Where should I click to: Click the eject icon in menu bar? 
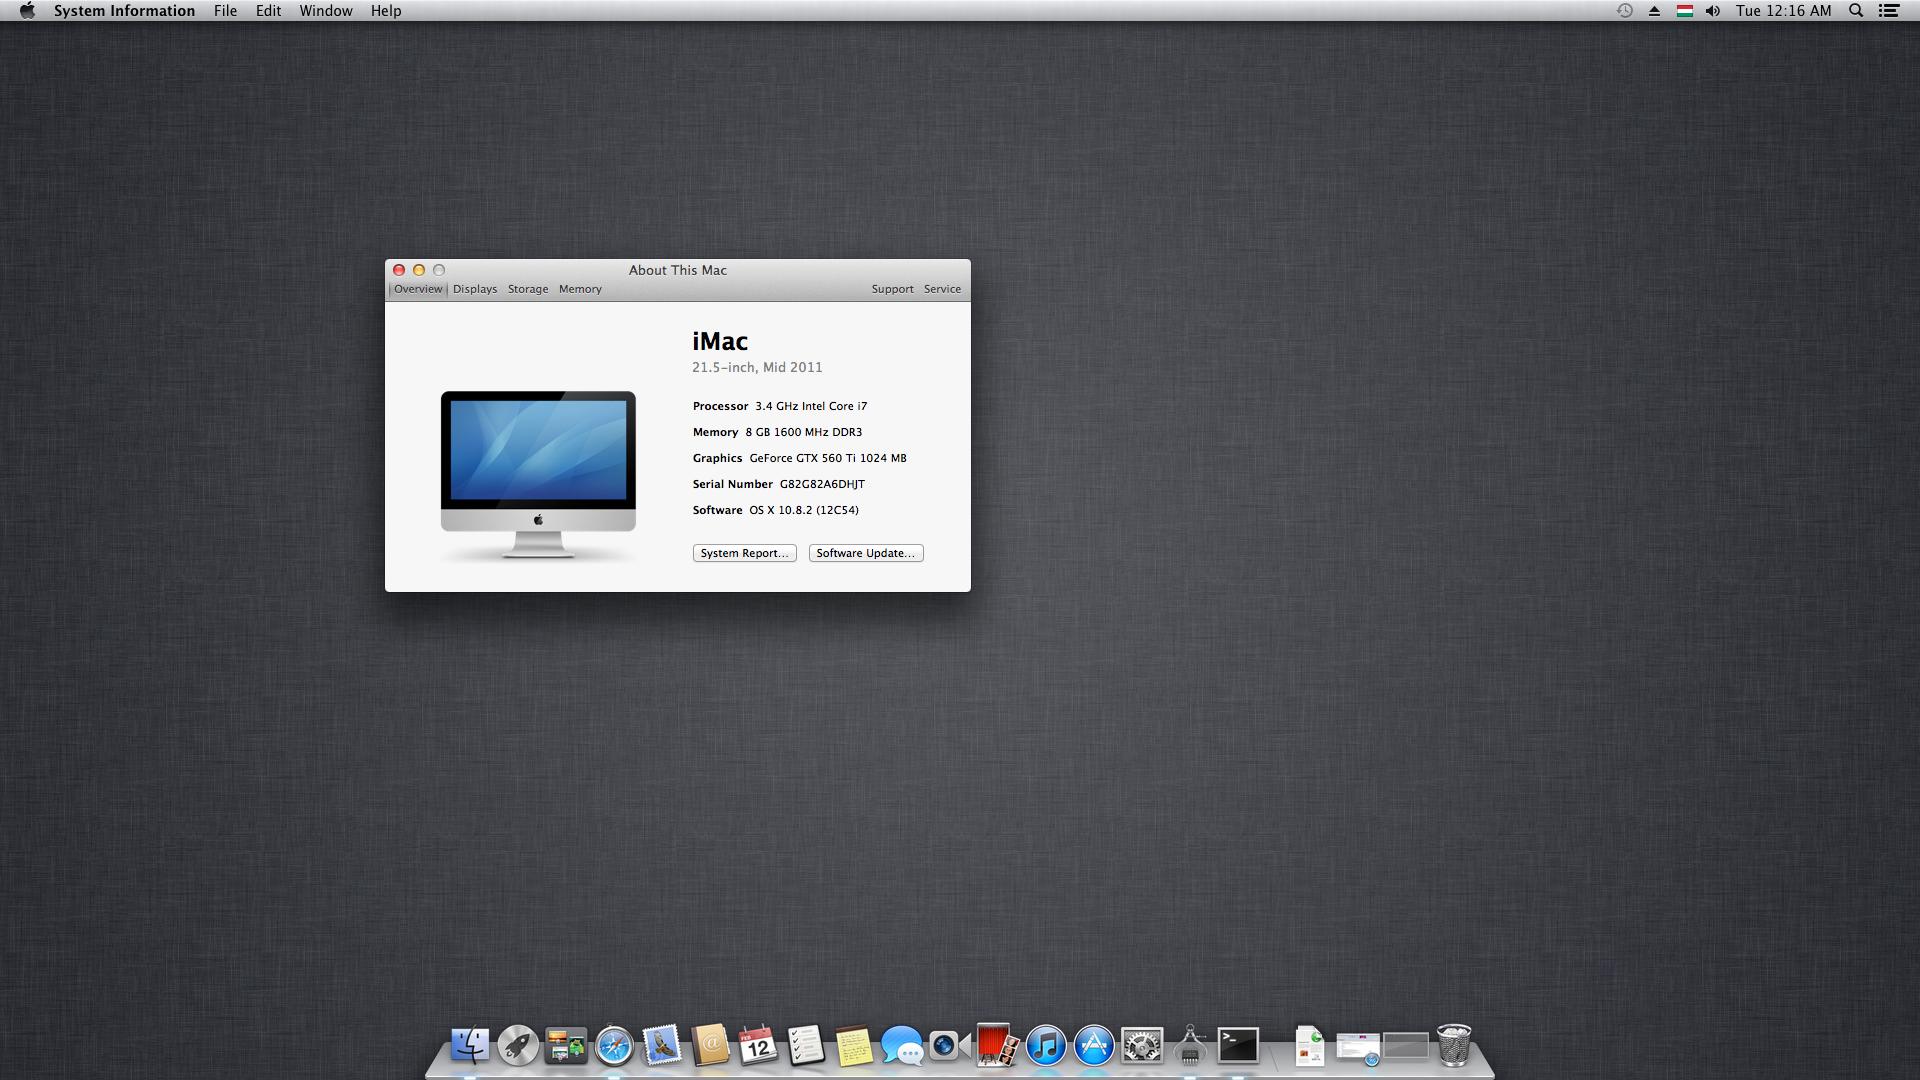tap(1654, 11)
